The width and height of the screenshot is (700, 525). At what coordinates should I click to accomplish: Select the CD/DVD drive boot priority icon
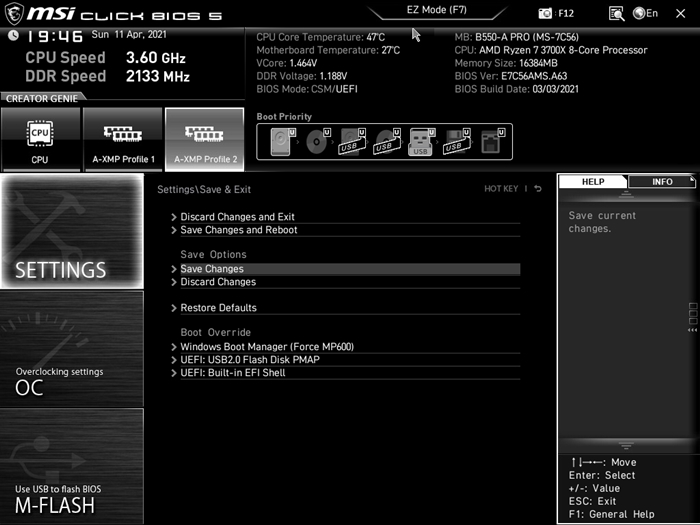317,142
